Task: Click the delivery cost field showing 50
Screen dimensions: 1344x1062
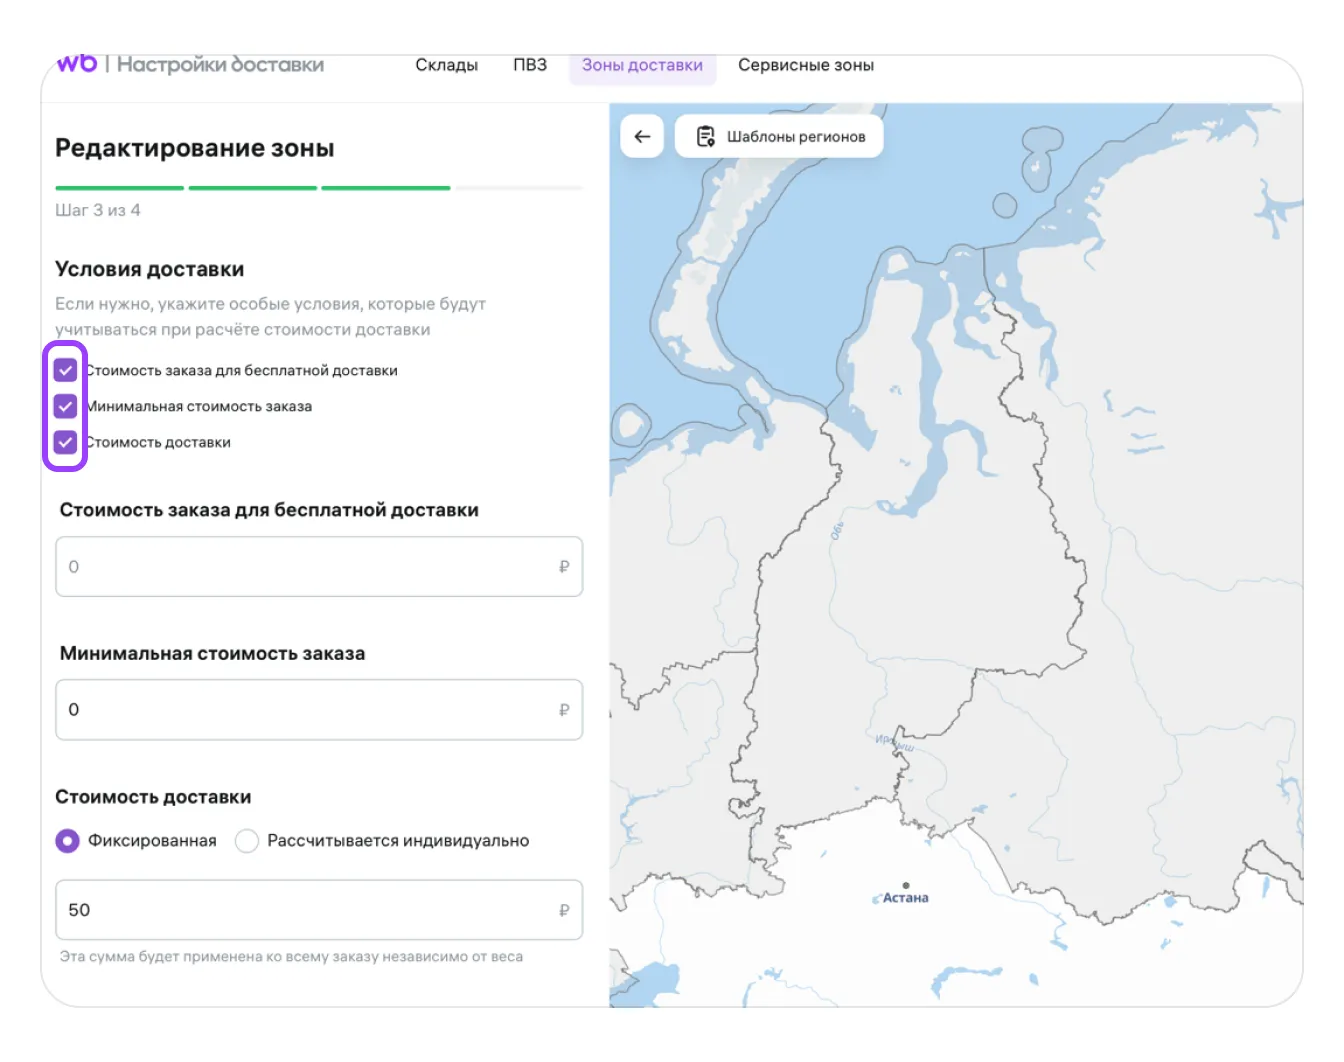Action: (319, 910)
